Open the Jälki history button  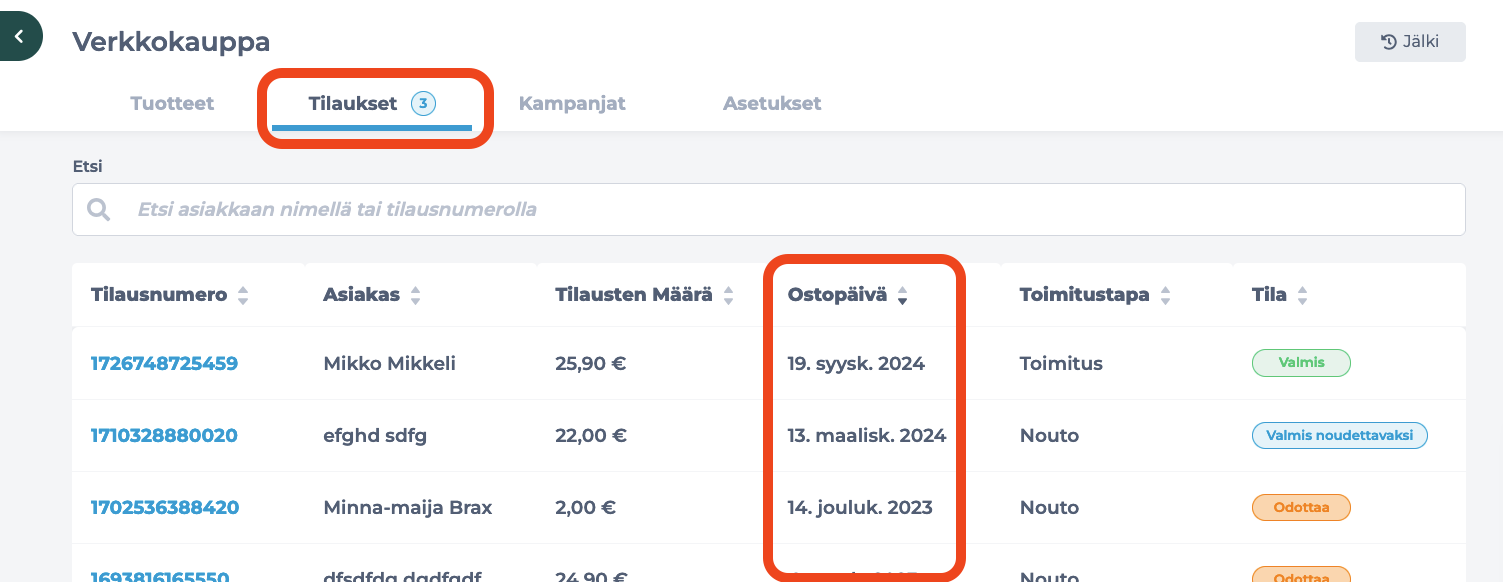pyautogui.click(x=1410, y=42)
